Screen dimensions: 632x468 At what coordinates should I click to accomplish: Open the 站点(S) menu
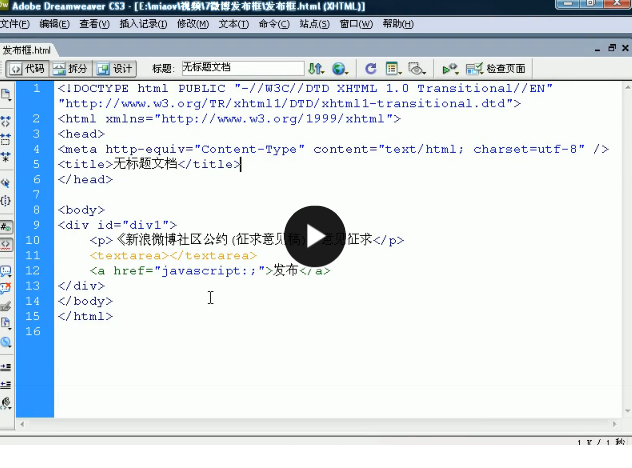click(x=314, y=24)
